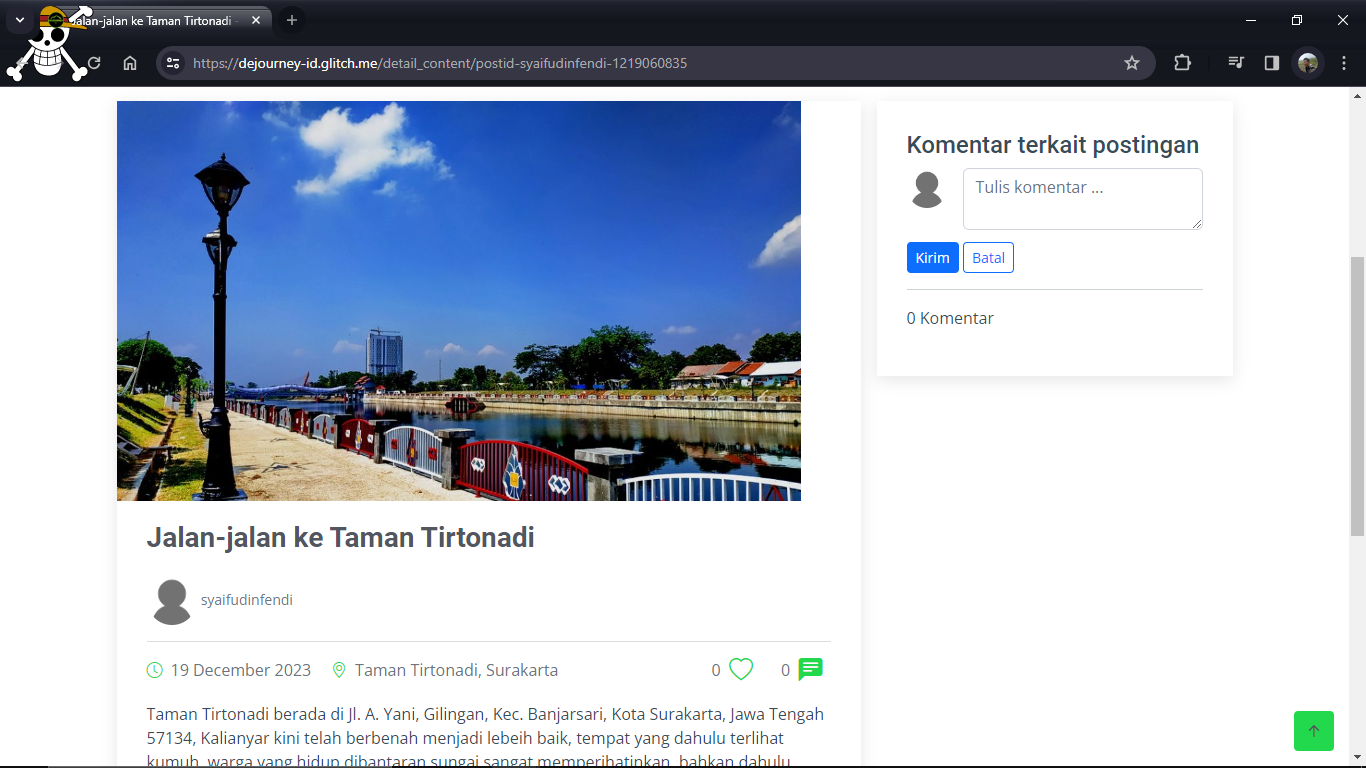Like the post with the heart icon

tap(741, 669)
